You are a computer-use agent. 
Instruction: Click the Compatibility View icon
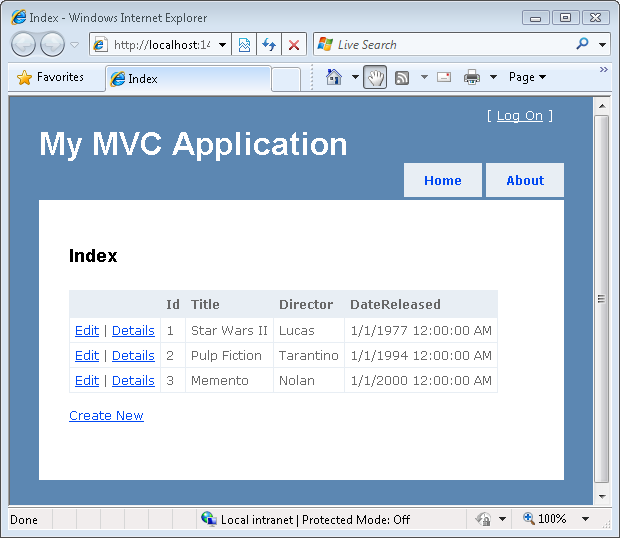coord(244,45)
